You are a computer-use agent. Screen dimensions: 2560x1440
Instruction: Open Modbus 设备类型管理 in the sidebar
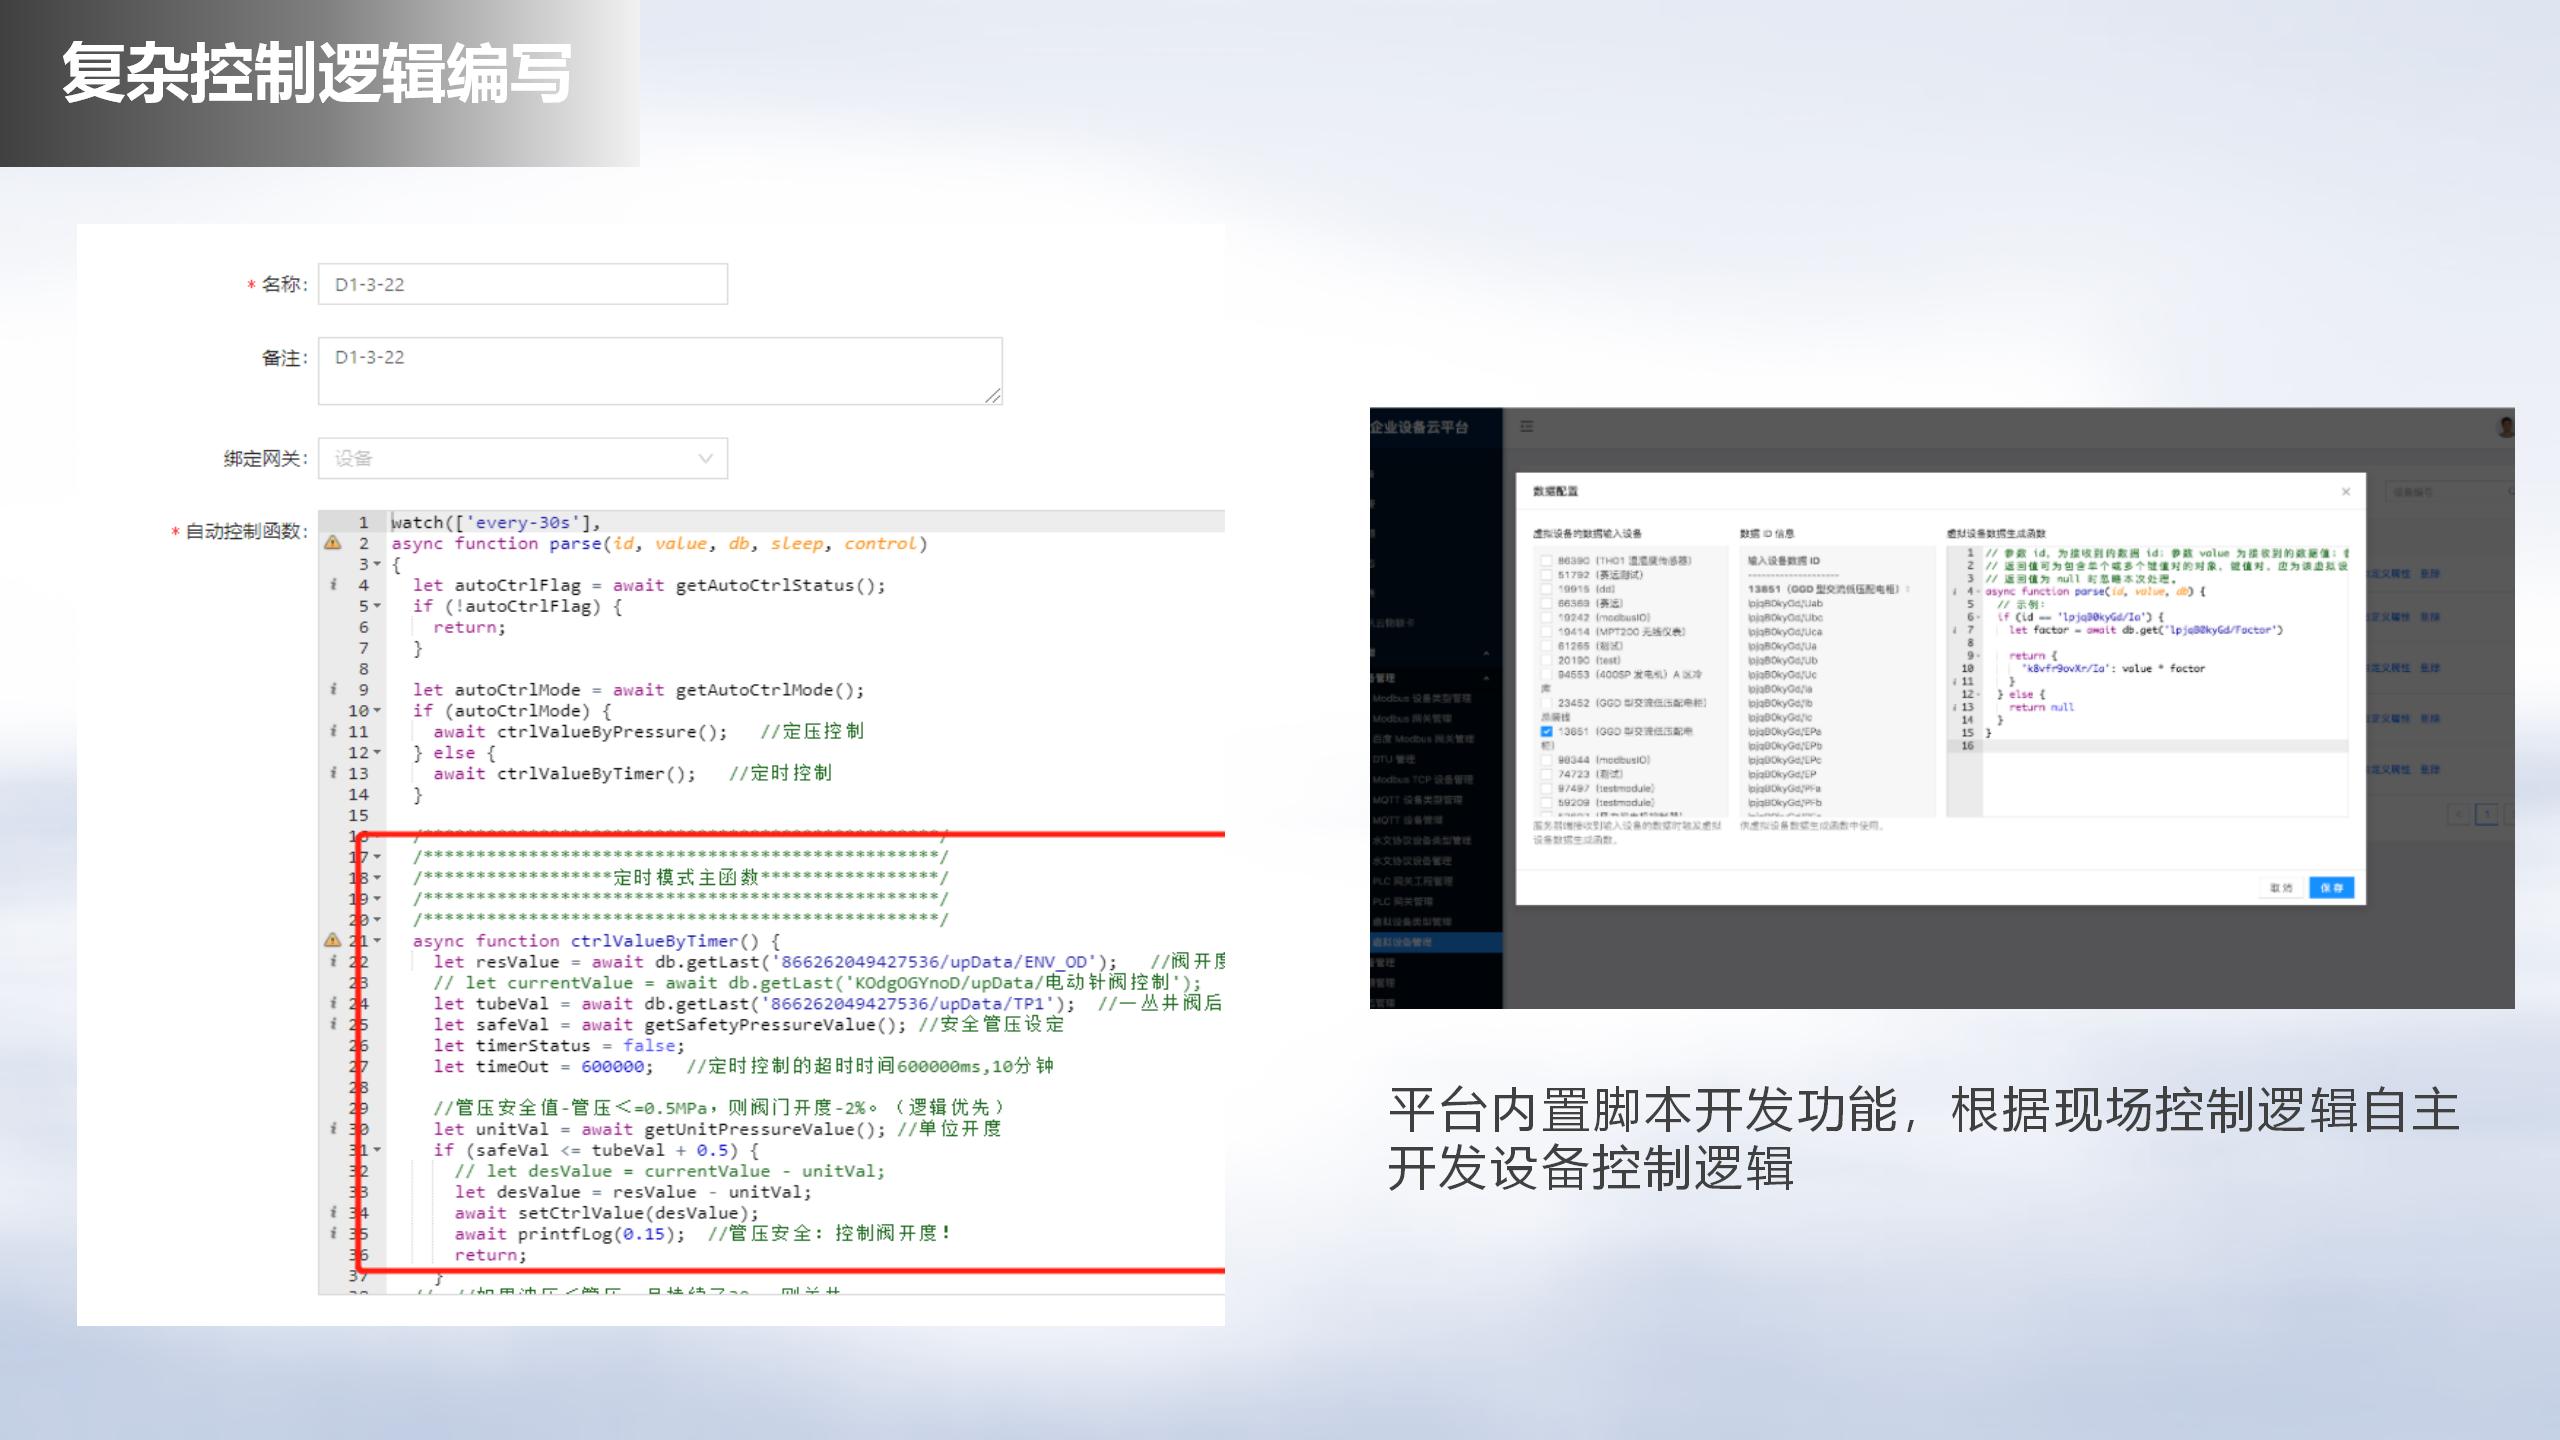(x=1422, y=698)
